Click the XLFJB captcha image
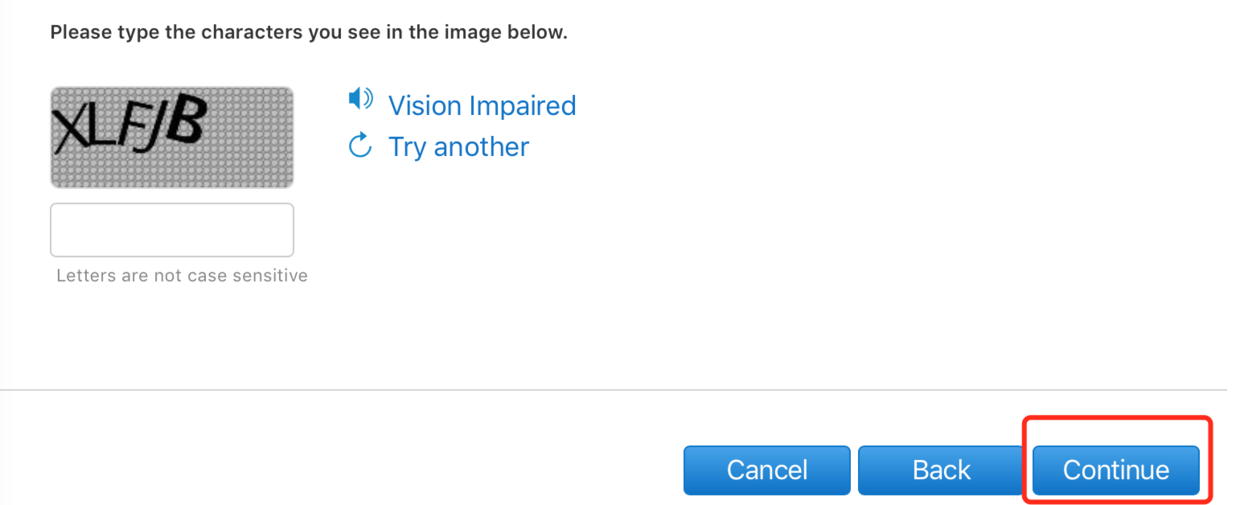The height and width of the screenshot is (505, 1240). click(172, 137)
